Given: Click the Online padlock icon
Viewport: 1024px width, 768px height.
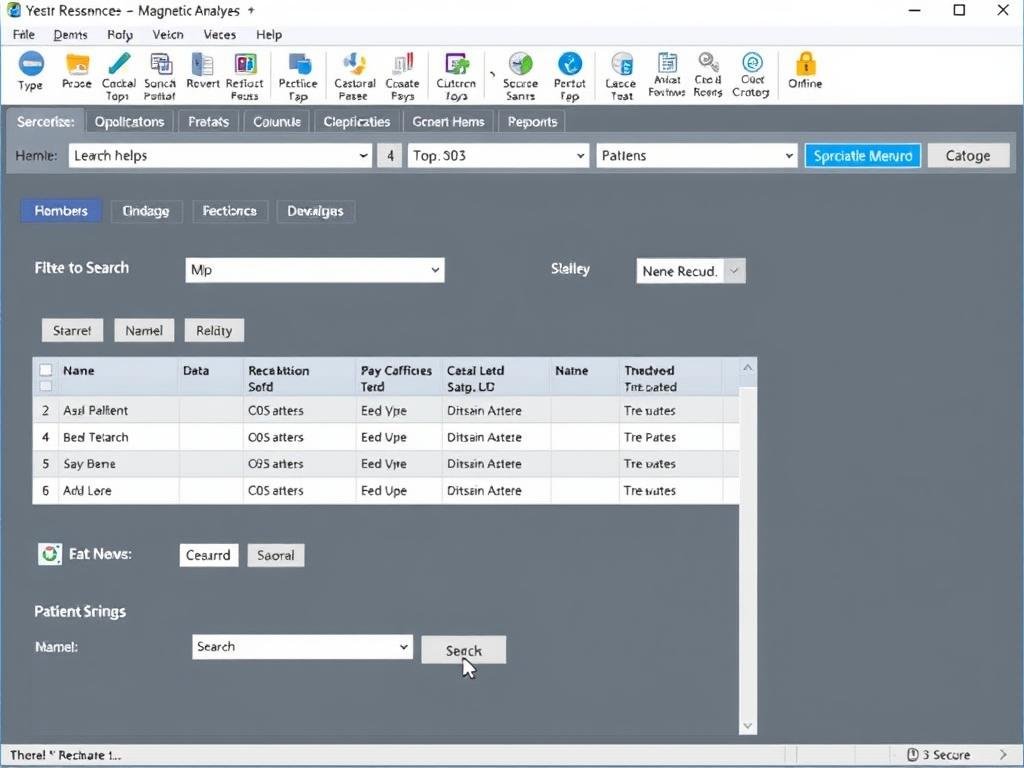Looking at the screenshot, I should pyautogui.click(x=805, y=65).
